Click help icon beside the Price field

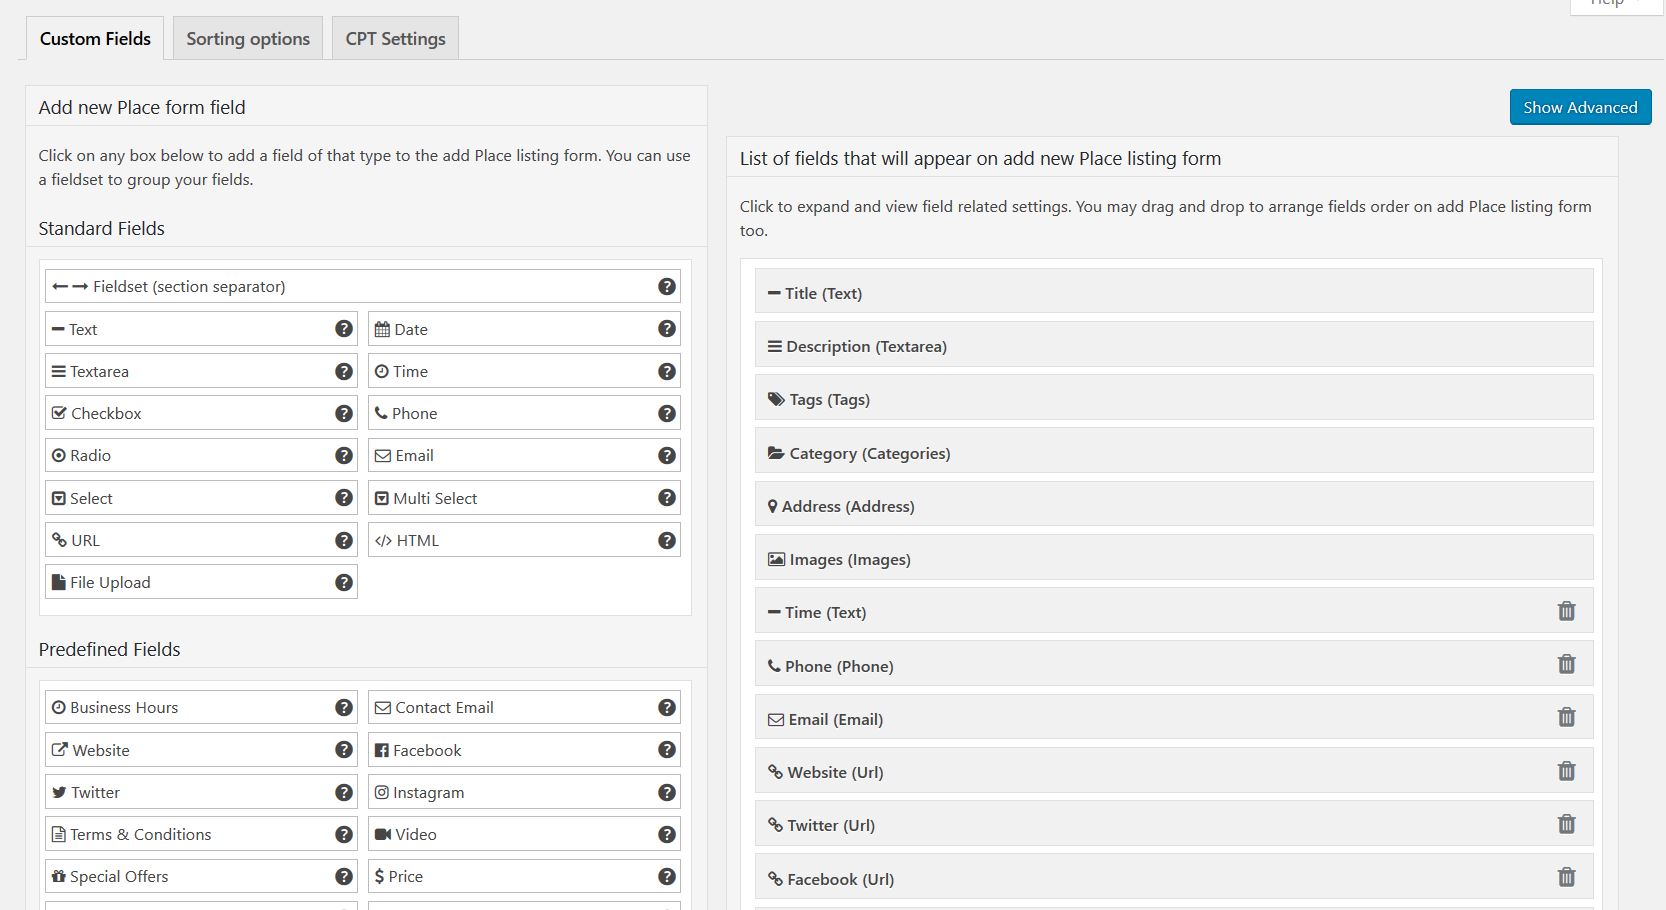pyautogui.click(x=667, y=877)
